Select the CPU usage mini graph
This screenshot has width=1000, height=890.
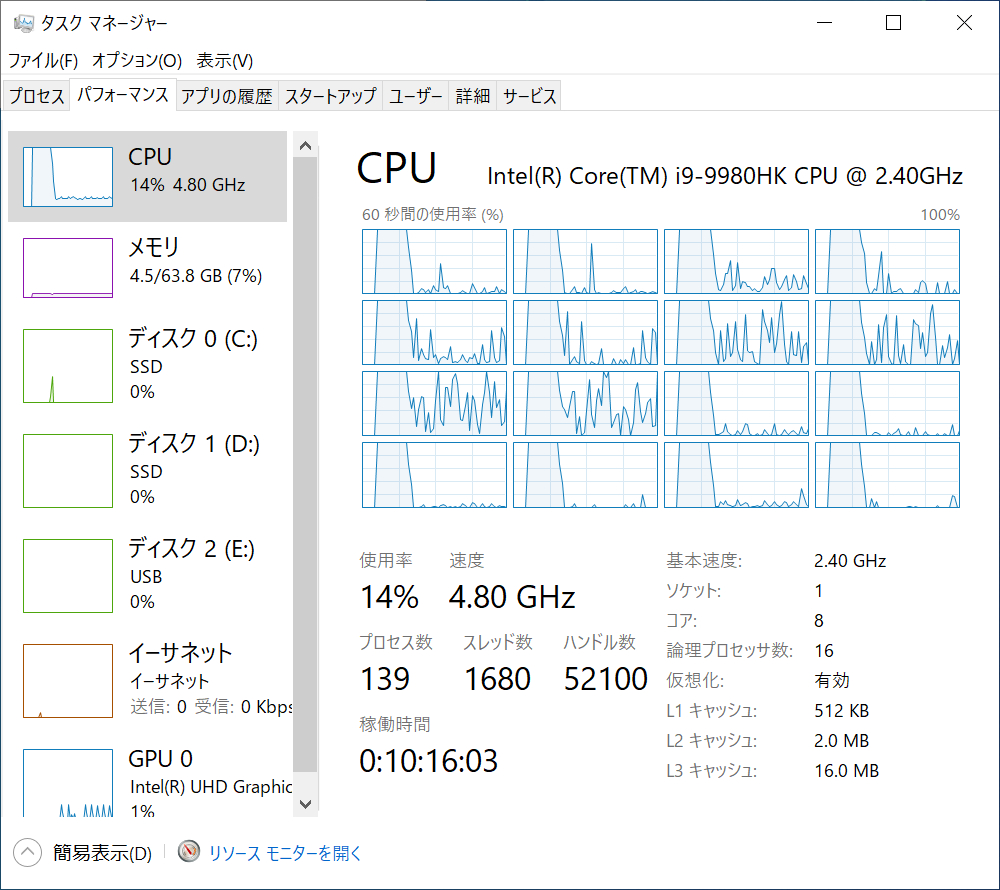point(68,177)
